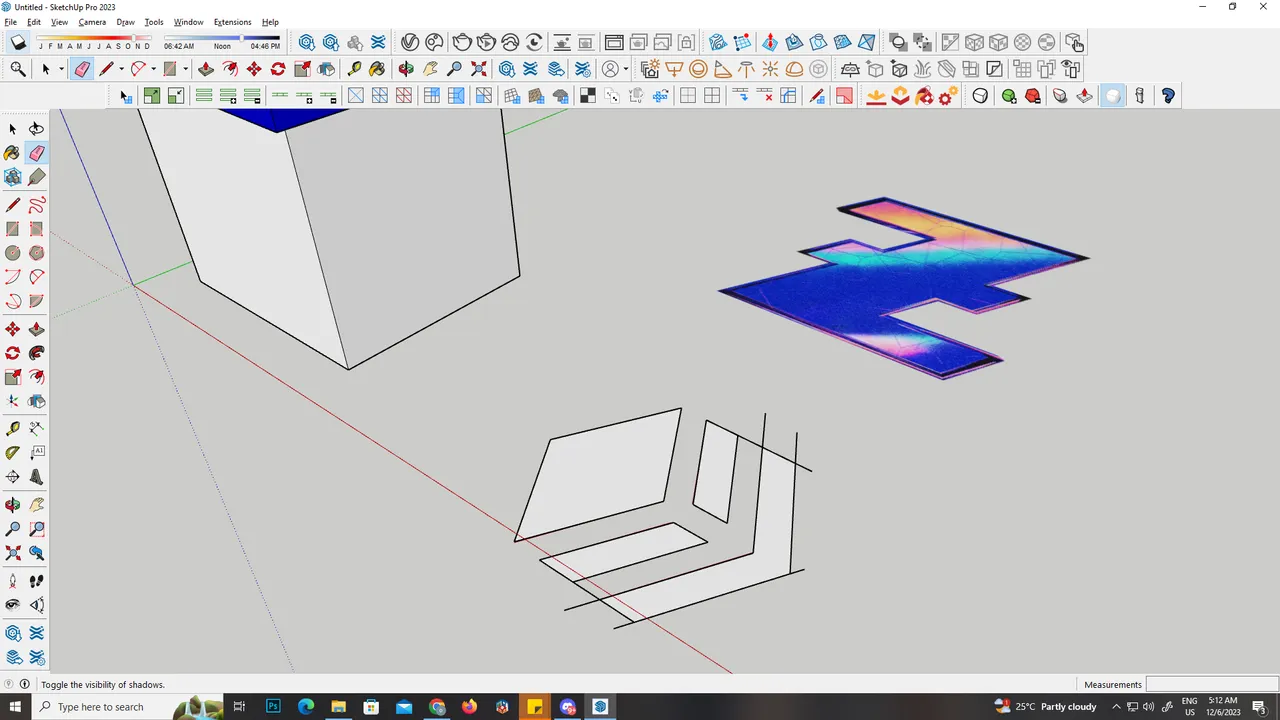Image resolution: width=1280 pixels, height=720 pixels.
Task: Pick the Select arrow tool in the left toolbar
Action: click(x=13, y=129)
